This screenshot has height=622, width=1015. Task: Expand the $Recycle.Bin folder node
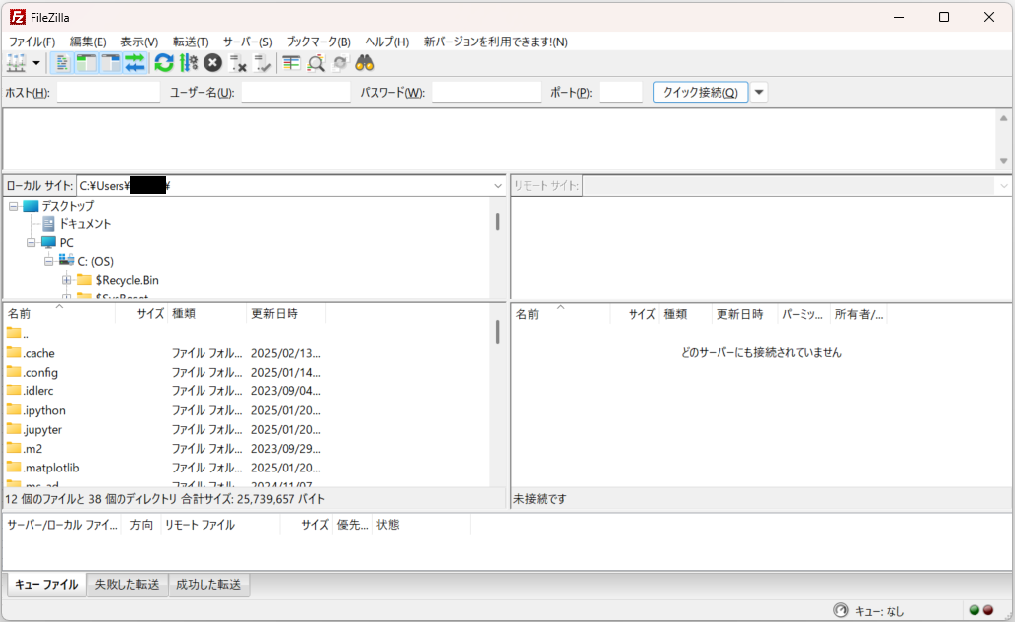click(x=66, y=280)
